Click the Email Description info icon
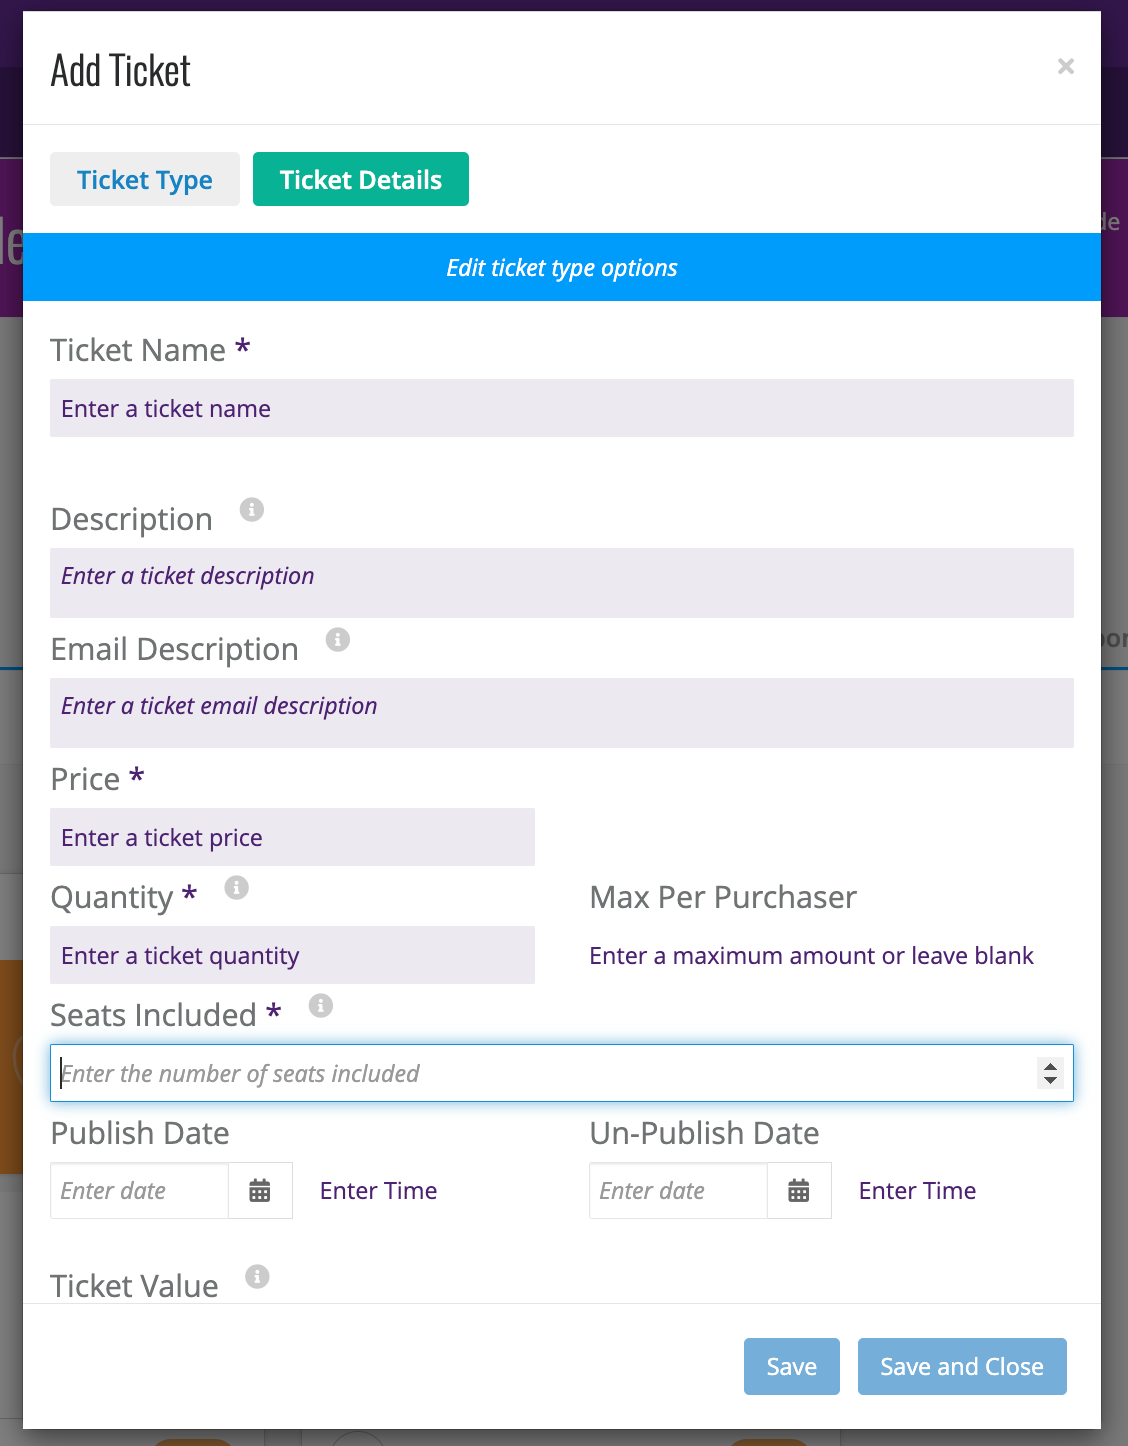Viewport: 1128px width, 1446px height. (338, 640)
